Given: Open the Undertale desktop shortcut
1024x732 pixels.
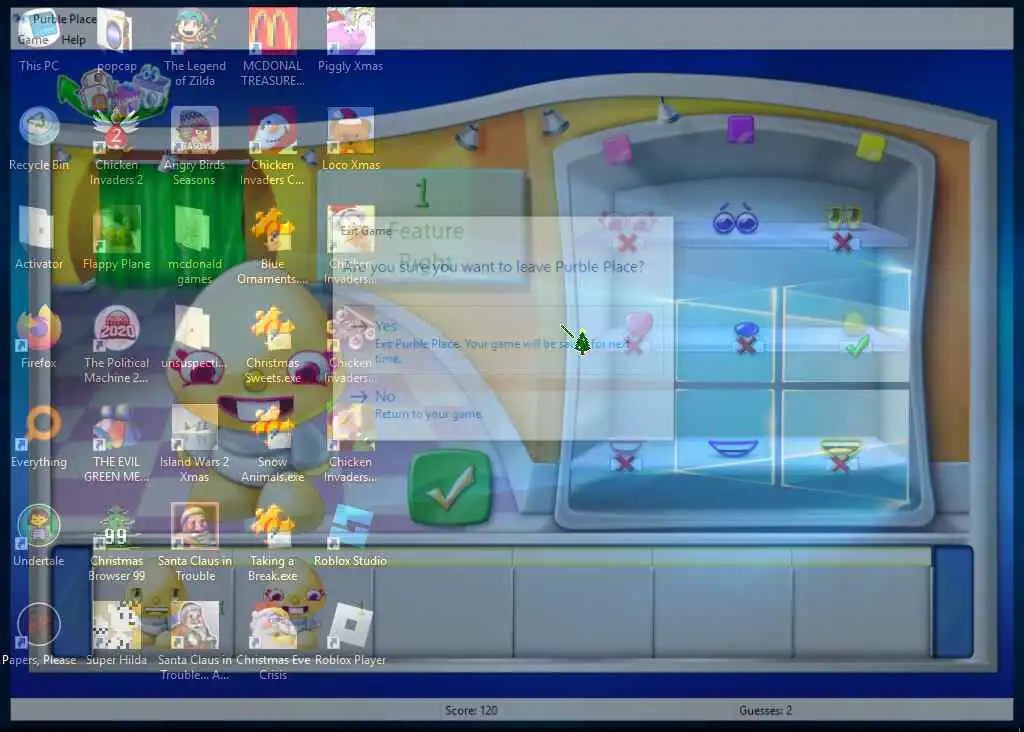Looking at the screenshot, I should pyautogui.click(x=39, y=535).
